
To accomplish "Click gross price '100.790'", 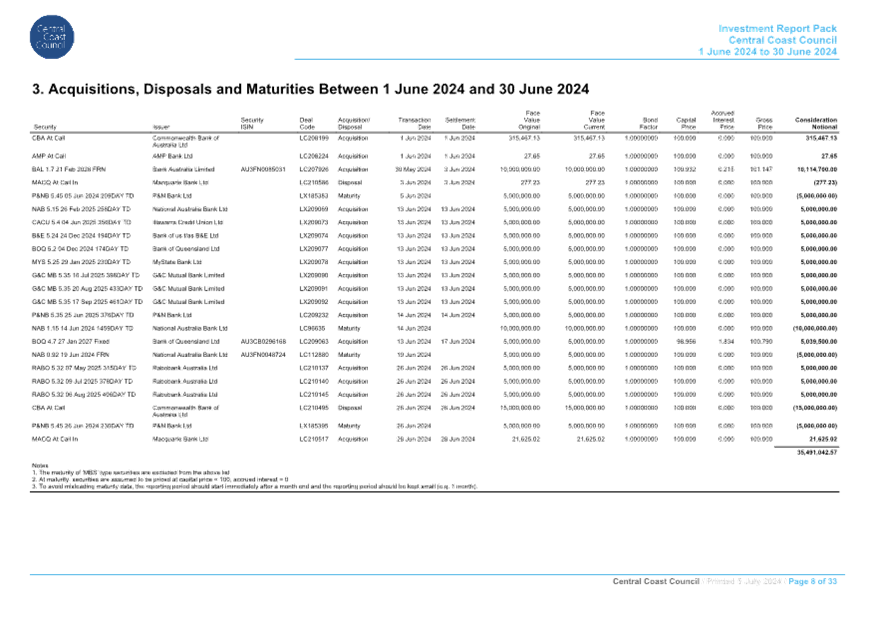I will tap(763, 342).
